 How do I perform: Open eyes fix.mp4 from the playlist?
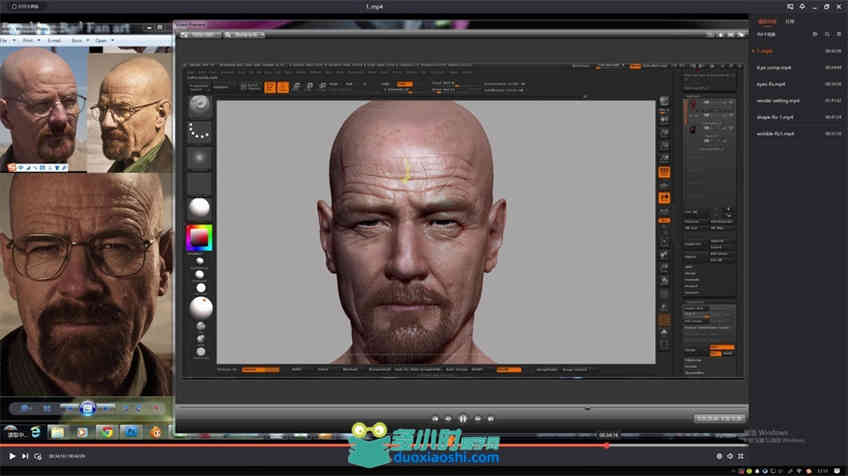click(771, 84)
